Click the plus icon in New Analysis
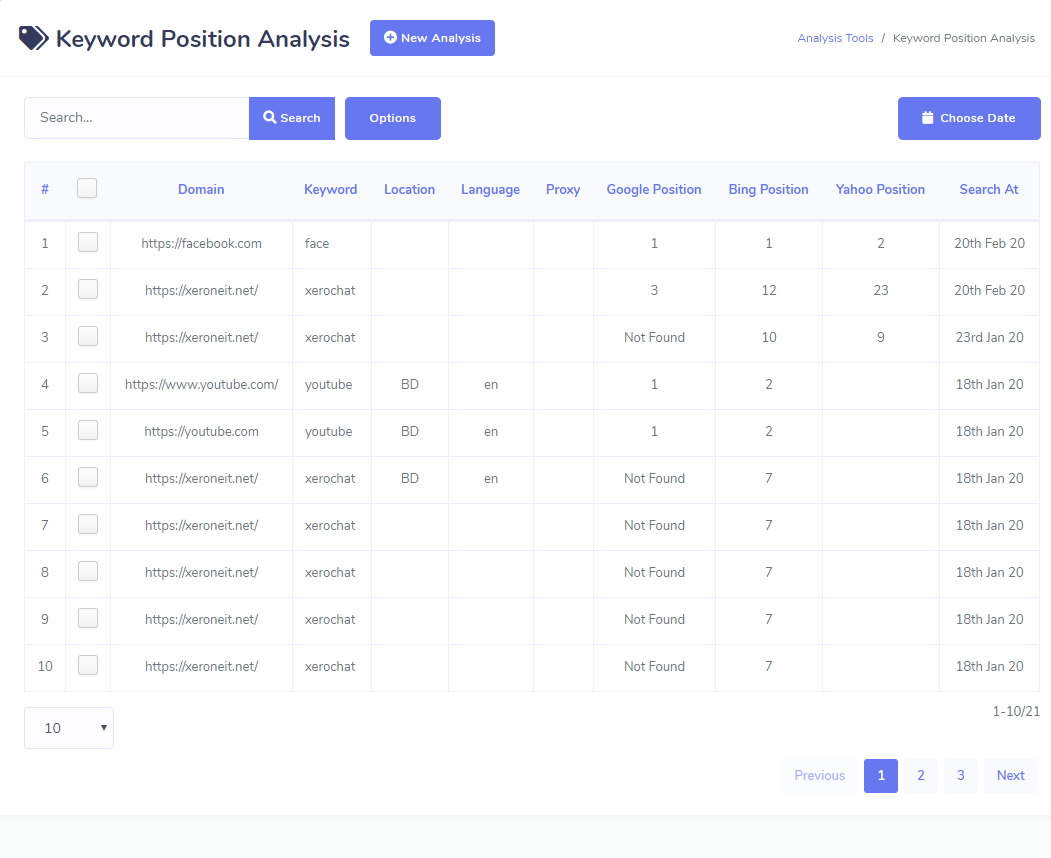 tap(390, 38)
